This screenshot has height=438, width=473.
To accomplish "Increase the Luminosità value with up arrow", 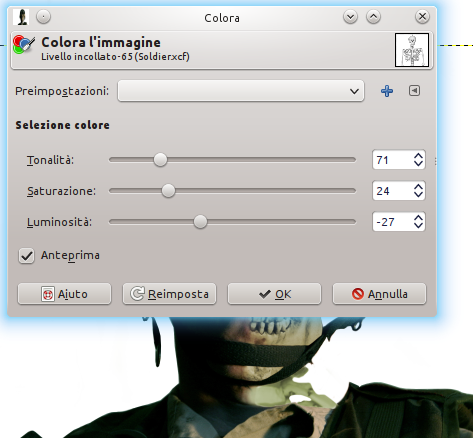I will (418, 218).
